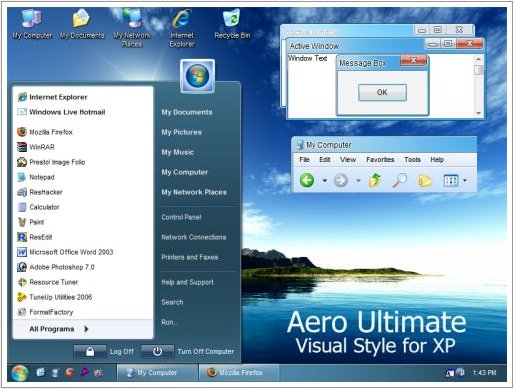Viewport: 514px width, 389px height.
Task: Open Printers and Faxes
Action: click(190, 257)
